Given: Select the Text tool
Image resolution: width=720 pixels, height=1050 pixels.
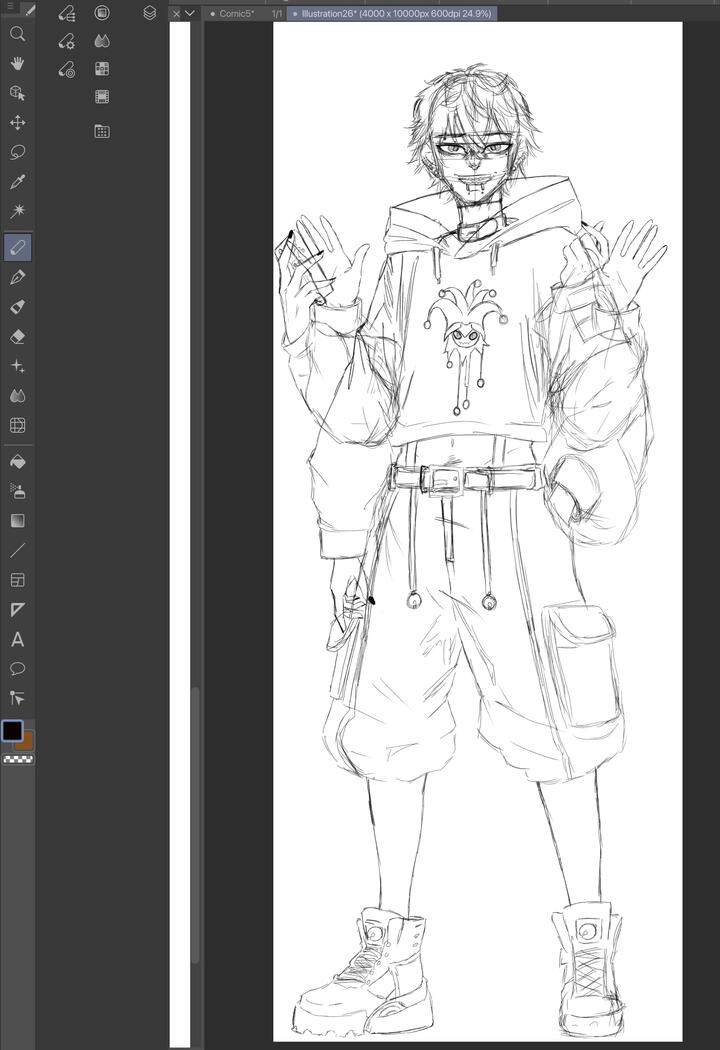Looking at the screenshot, I should pos(17,639).
